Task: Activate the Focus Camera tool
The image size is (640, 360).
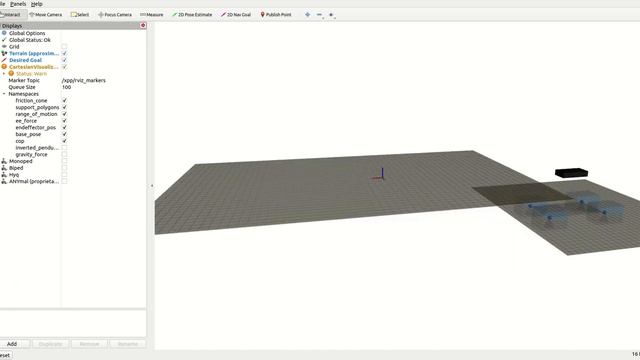Action: tap(115, 15)
